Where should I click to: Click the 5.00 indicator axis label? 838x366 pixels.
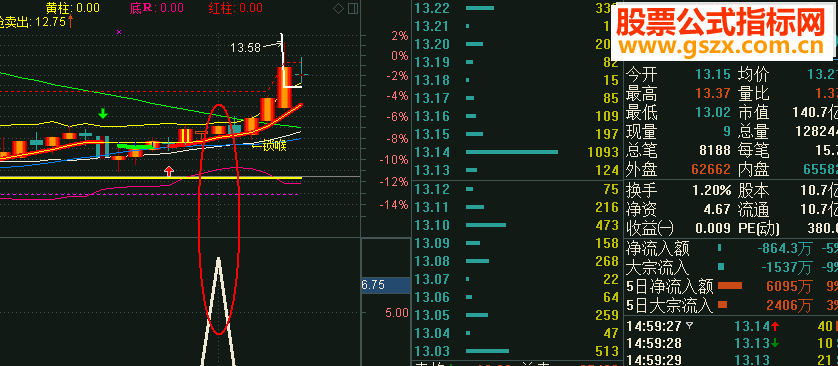(397, 312)
